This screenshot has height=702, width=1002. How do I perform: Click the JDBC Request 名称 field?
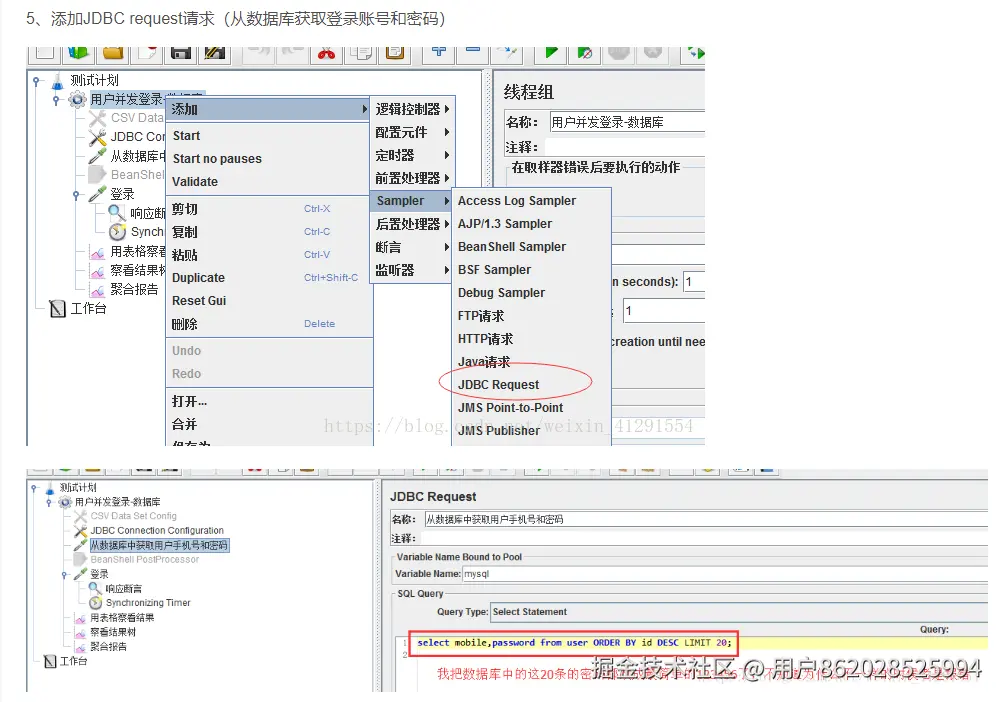706,519
